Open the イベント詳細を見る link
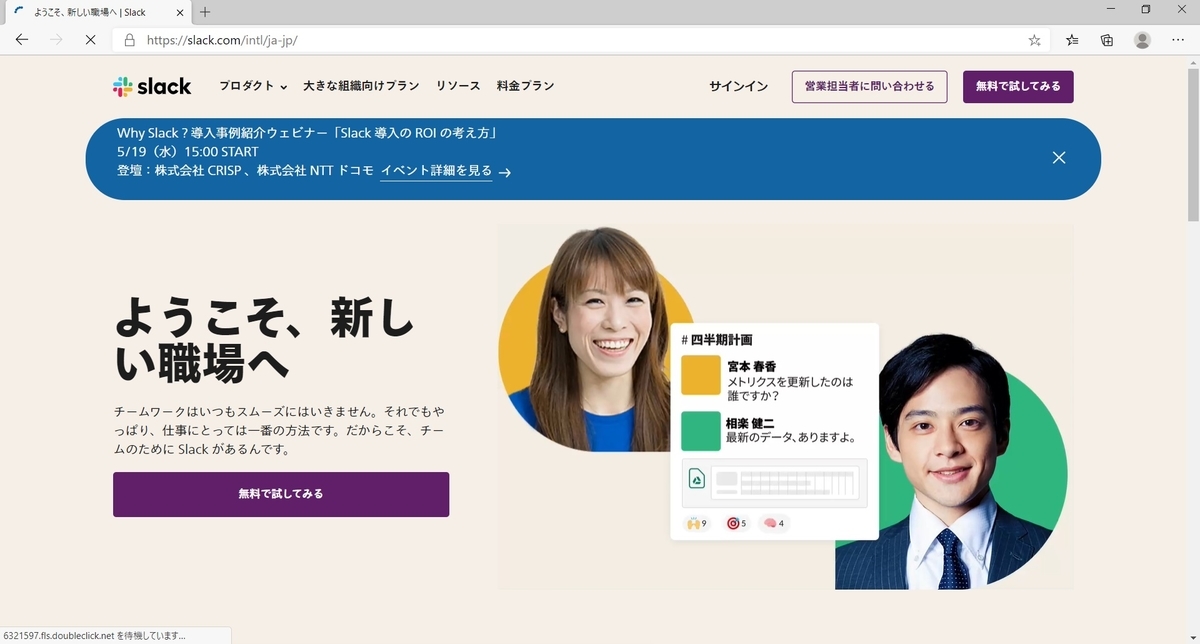1200x644 pixels. click(436, 171)
